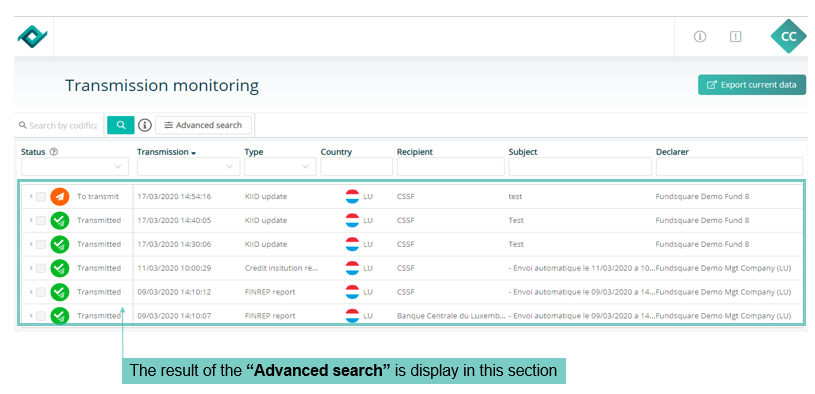Click green Transmitted icon for 14:10:12 row
The image size is (815, 394).
pos(60,292)
